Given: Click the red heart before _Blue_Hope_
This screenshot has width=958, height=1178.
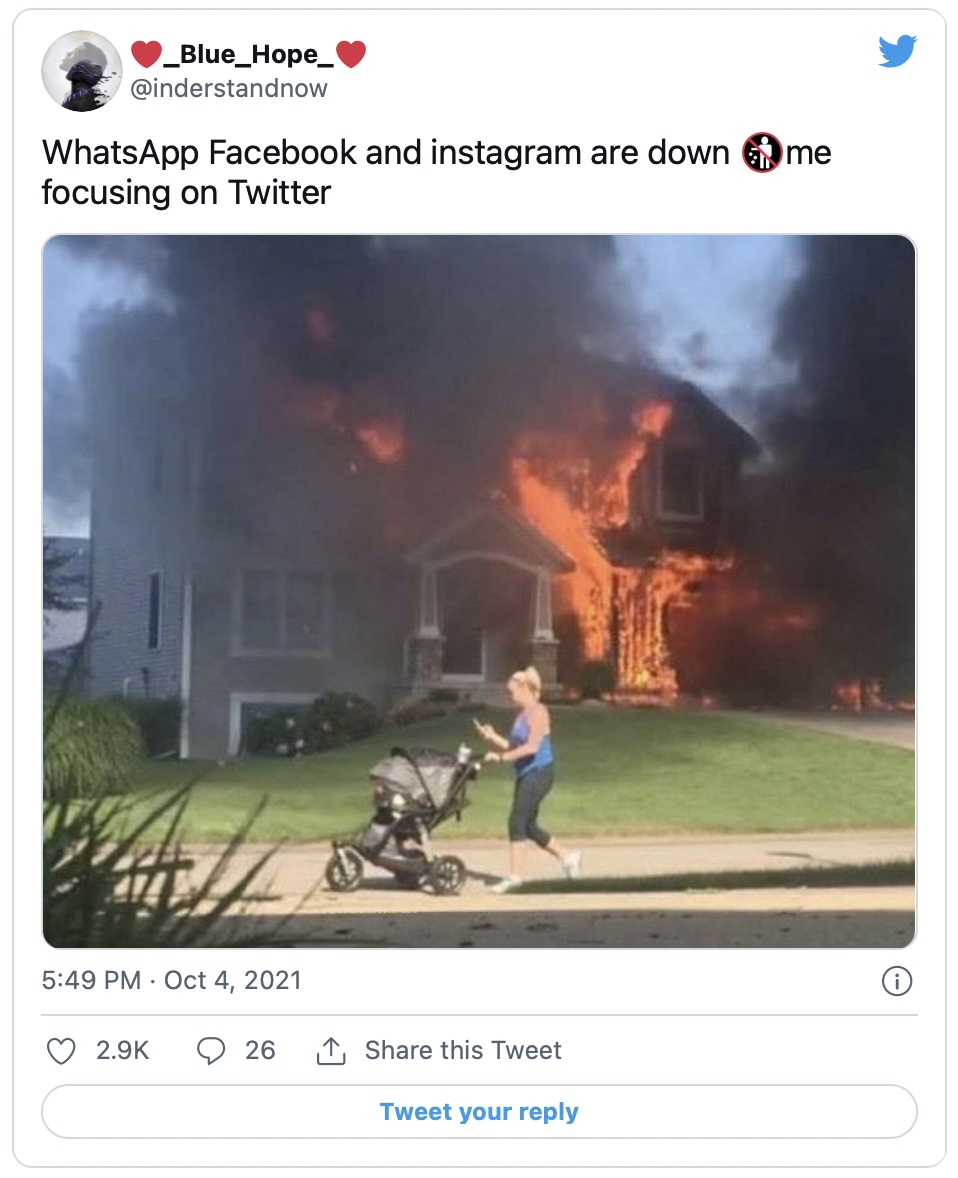Looking at the screenshot, I should 146,55.
